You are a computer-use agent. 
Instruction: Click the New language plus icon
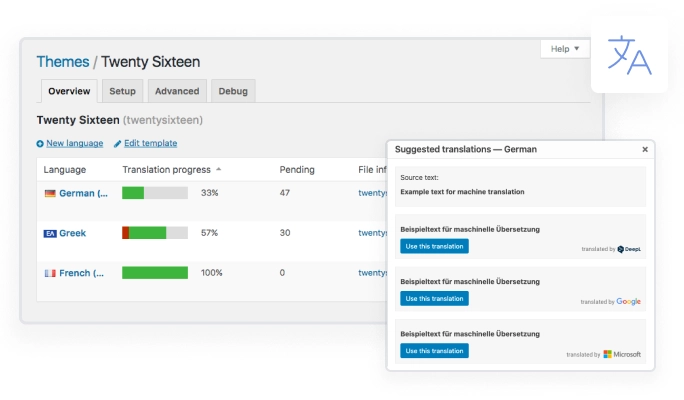[x=40, y=144]
